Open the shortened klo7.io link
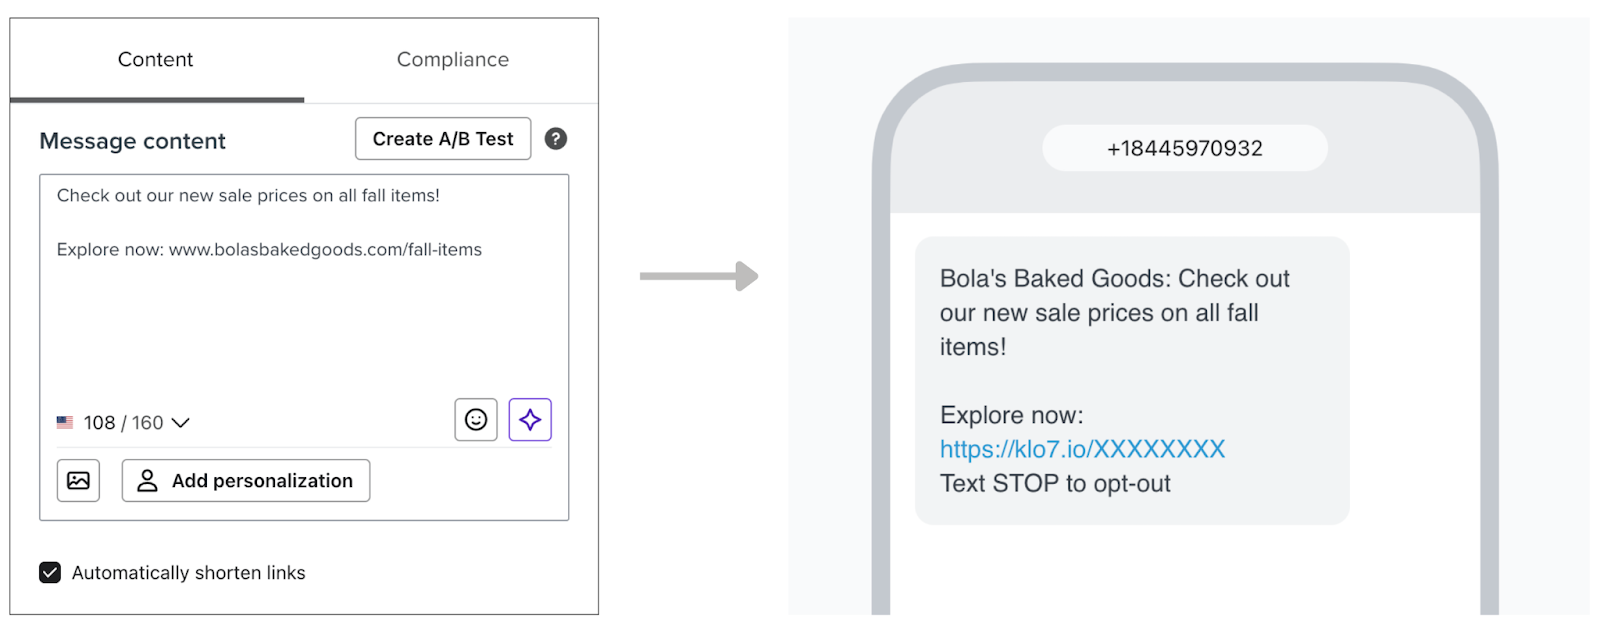Screen dimensions: 1600x630 pos(1081,449)
